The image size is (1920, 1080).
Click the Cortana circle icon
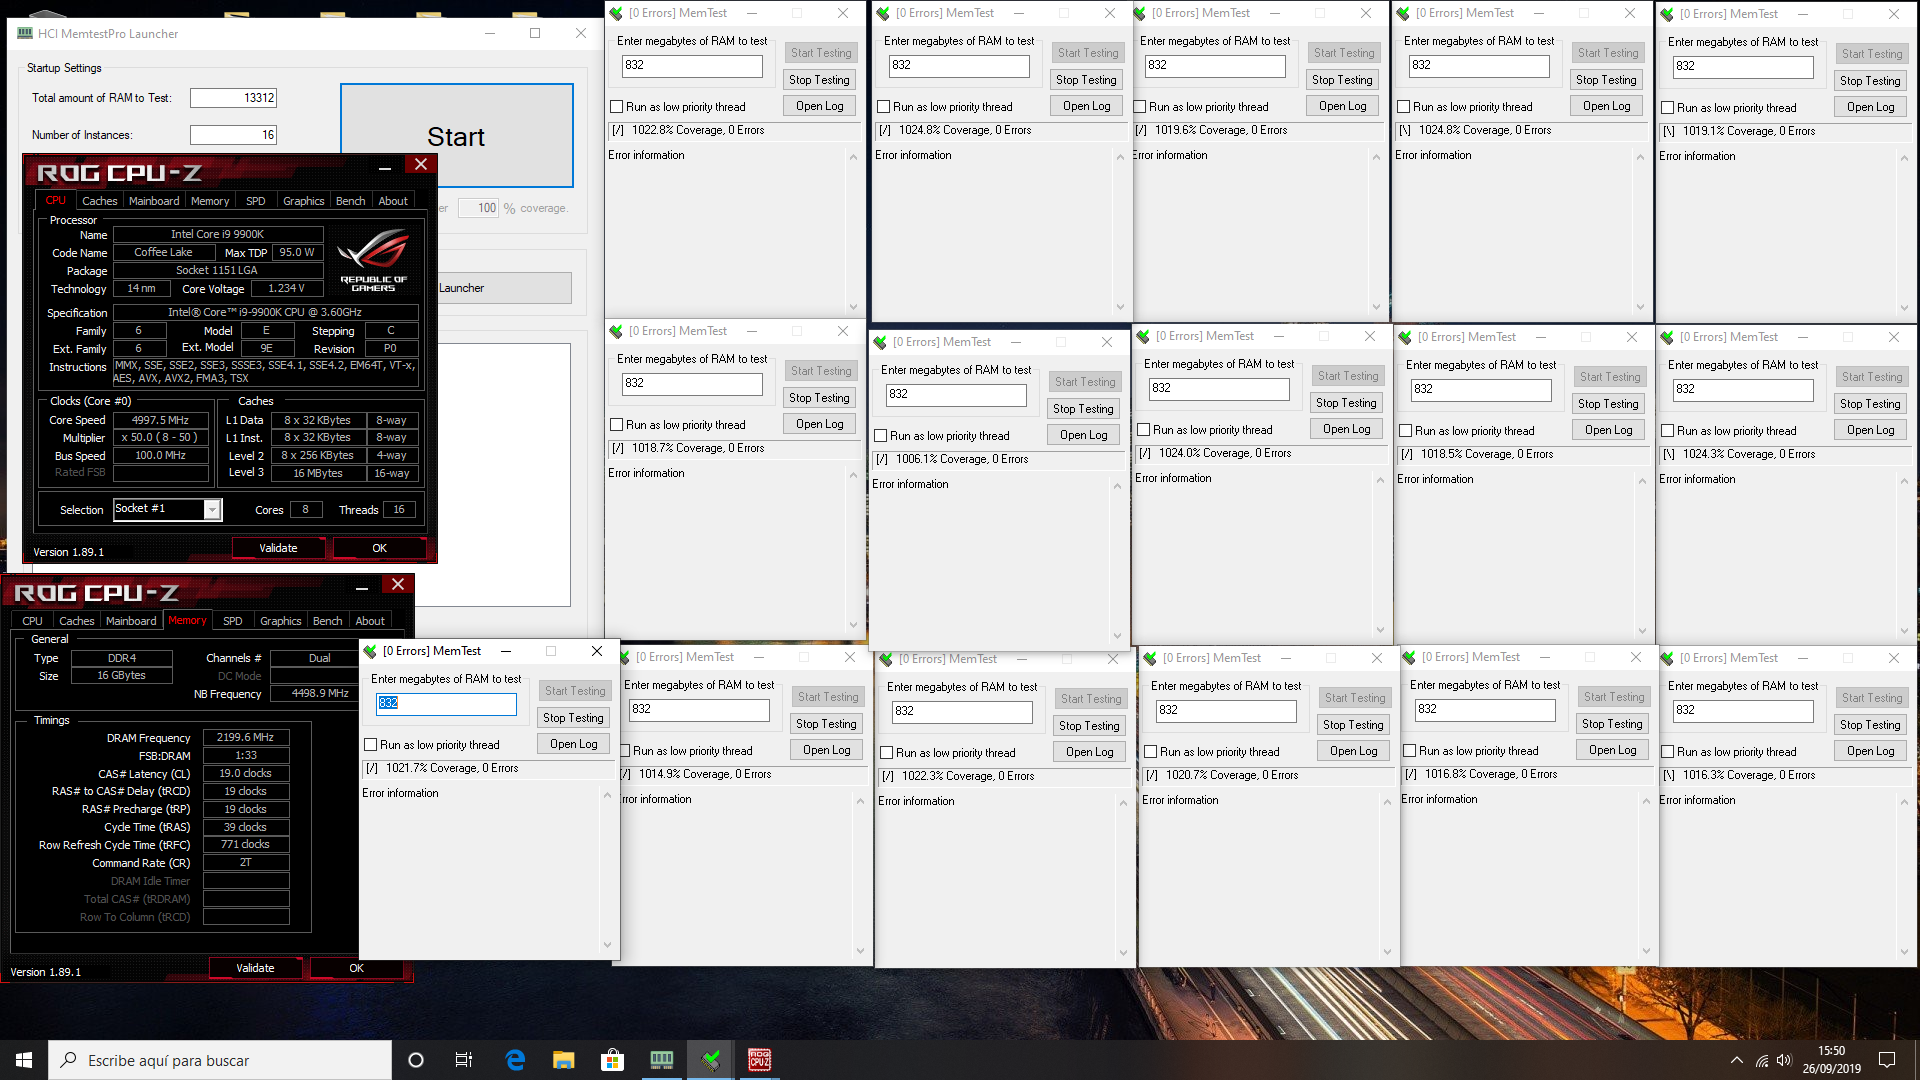coord(416,1060)
